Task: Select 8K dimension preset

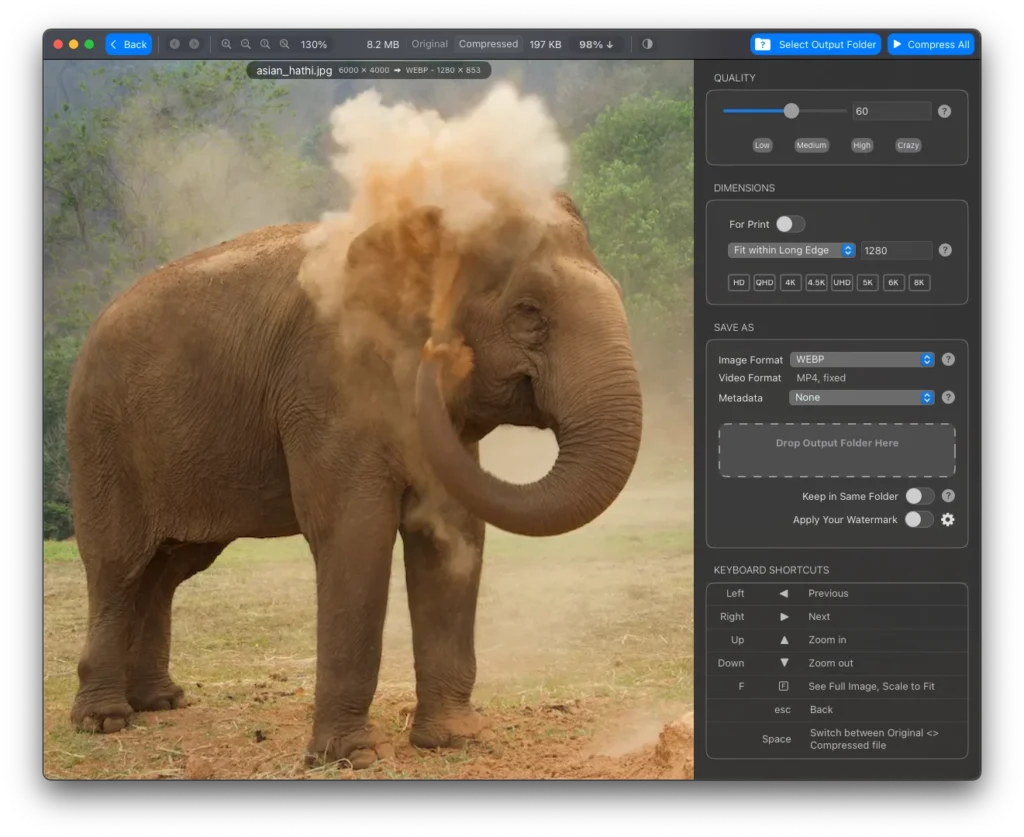Action: [919, 283]
